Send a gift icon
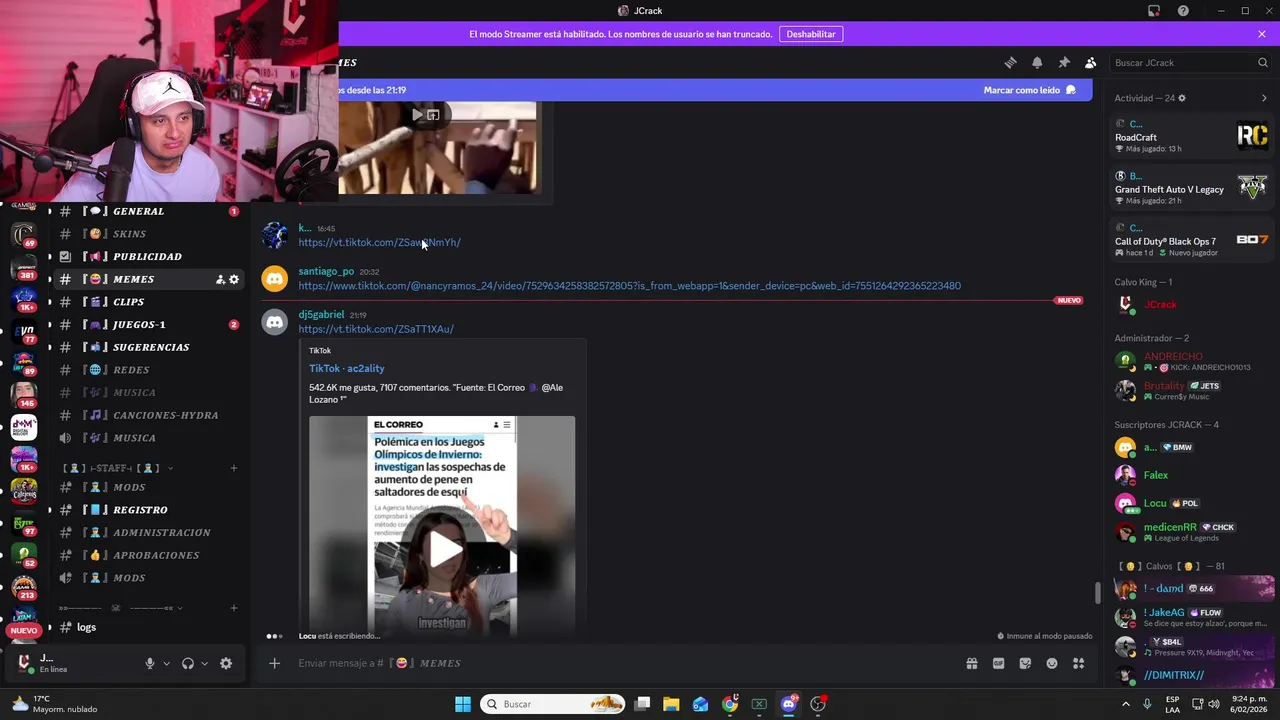Image resolution: width=1280 pixels, height=720 pixels. (x=971, y=663)
